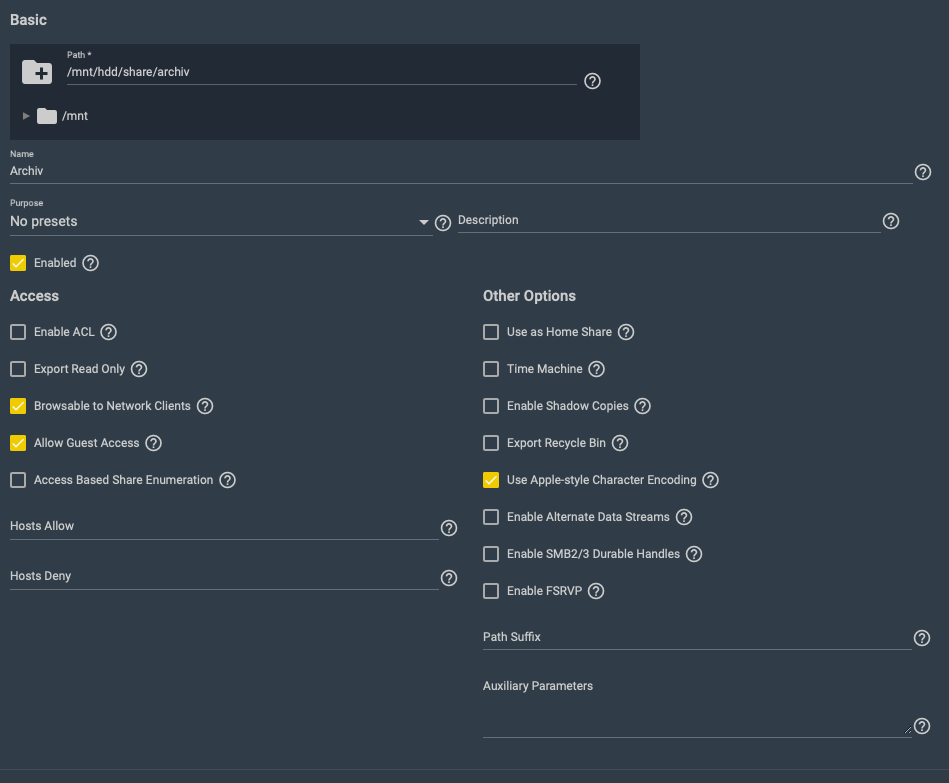Viewport: 949px width, 783px height.
Task: Click help icon for Auxiliary Parameters
Action: coord(922,726)
